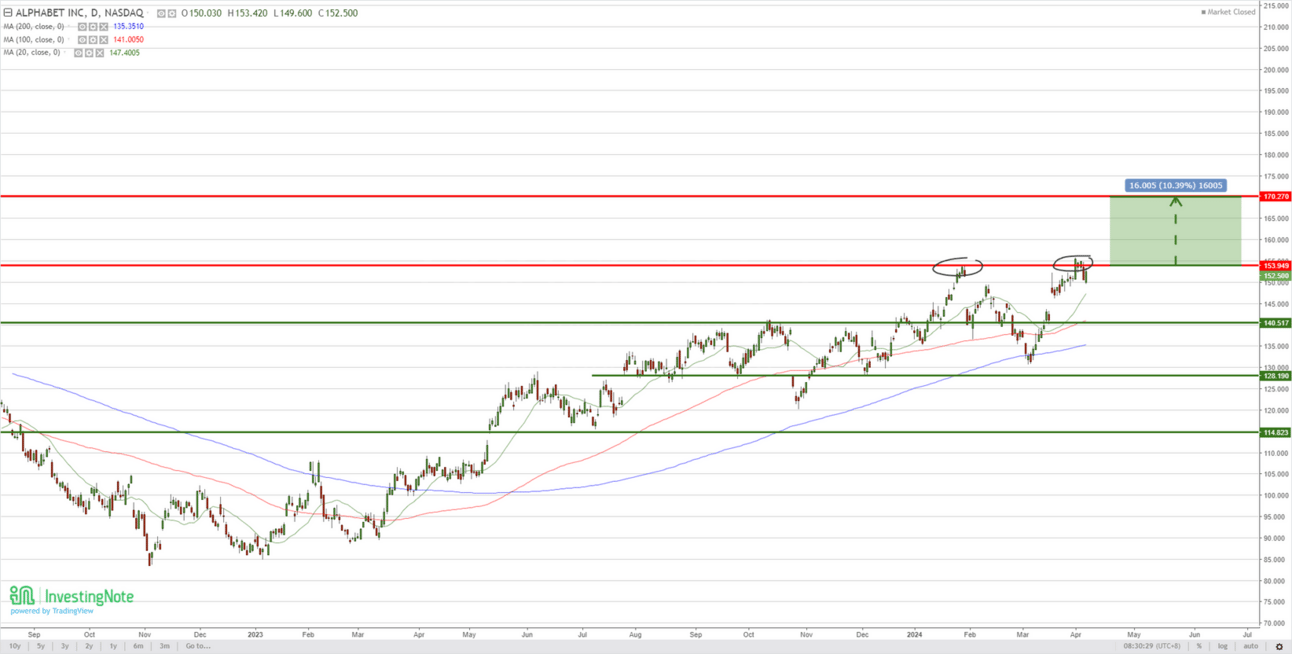Click the 16.005 (10.39%) measurement label

(x=1175, y=185)
